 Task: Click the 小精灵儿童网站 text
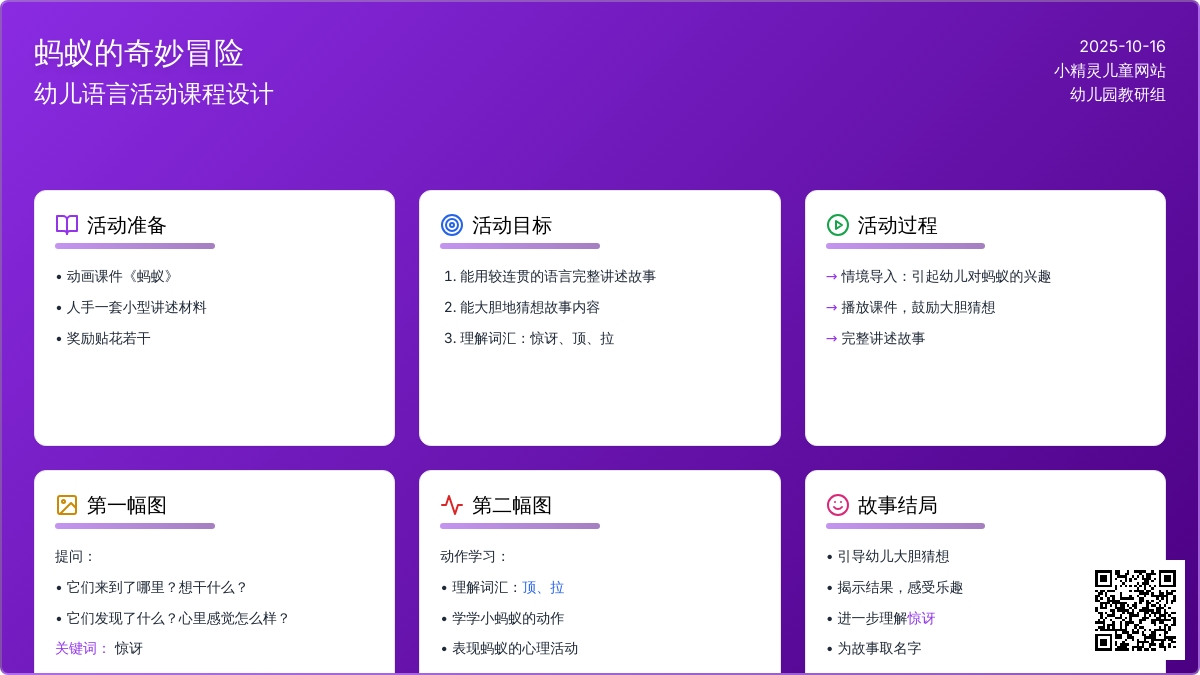[1109, 70]
